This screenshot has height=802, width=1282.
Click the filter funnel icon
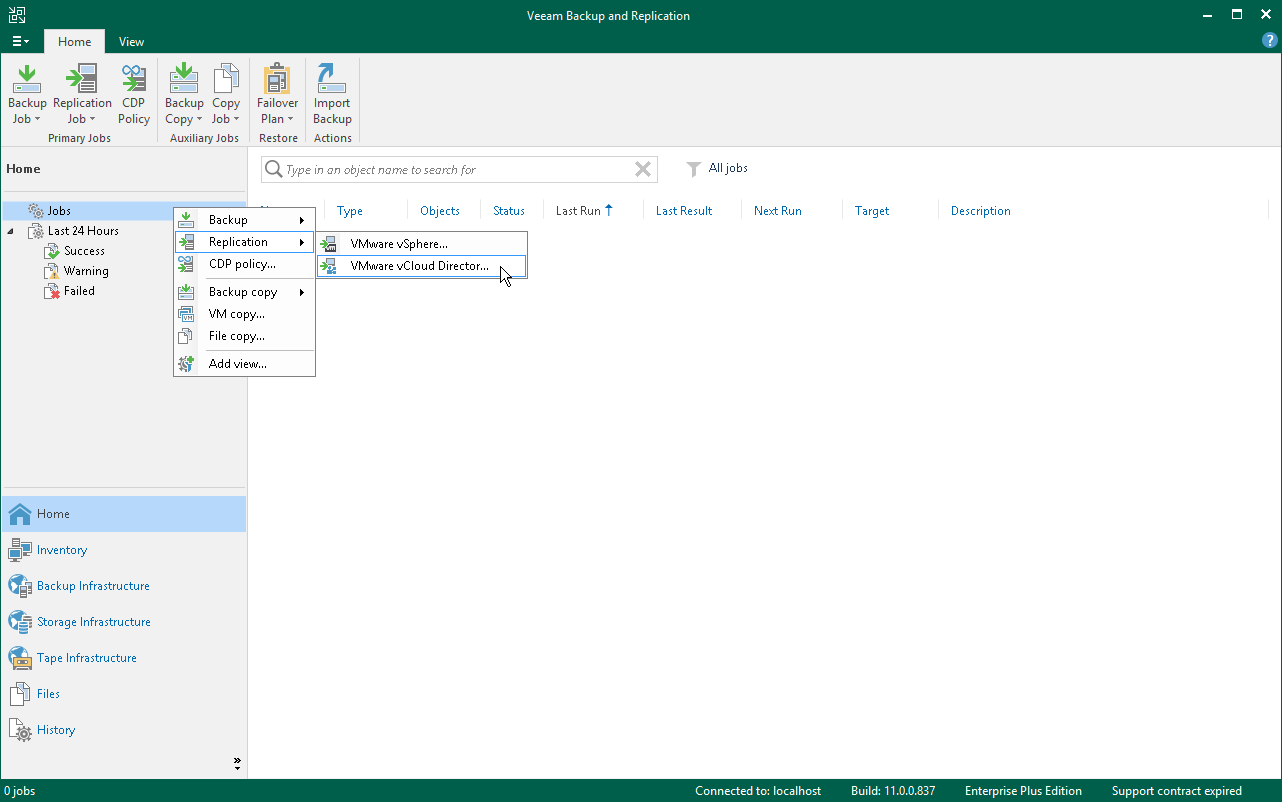[693, 169]
